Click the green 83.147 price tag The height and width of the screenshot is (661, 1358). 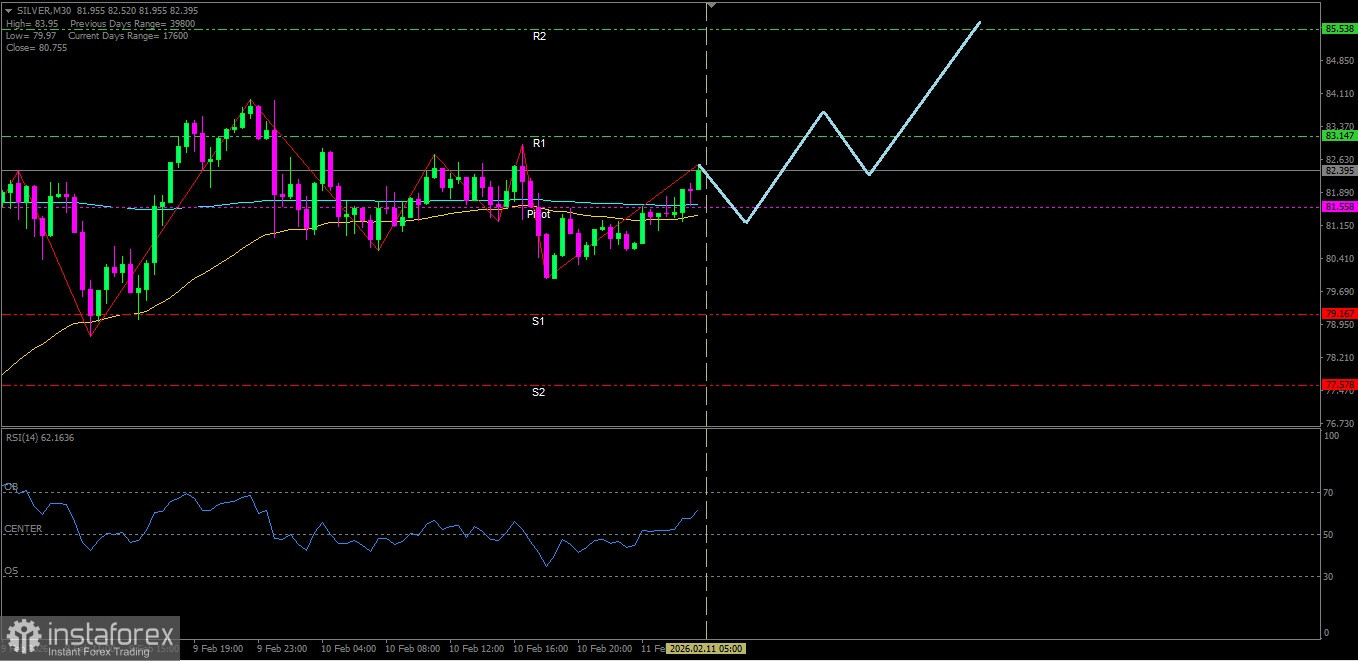tap(1338, 135)
